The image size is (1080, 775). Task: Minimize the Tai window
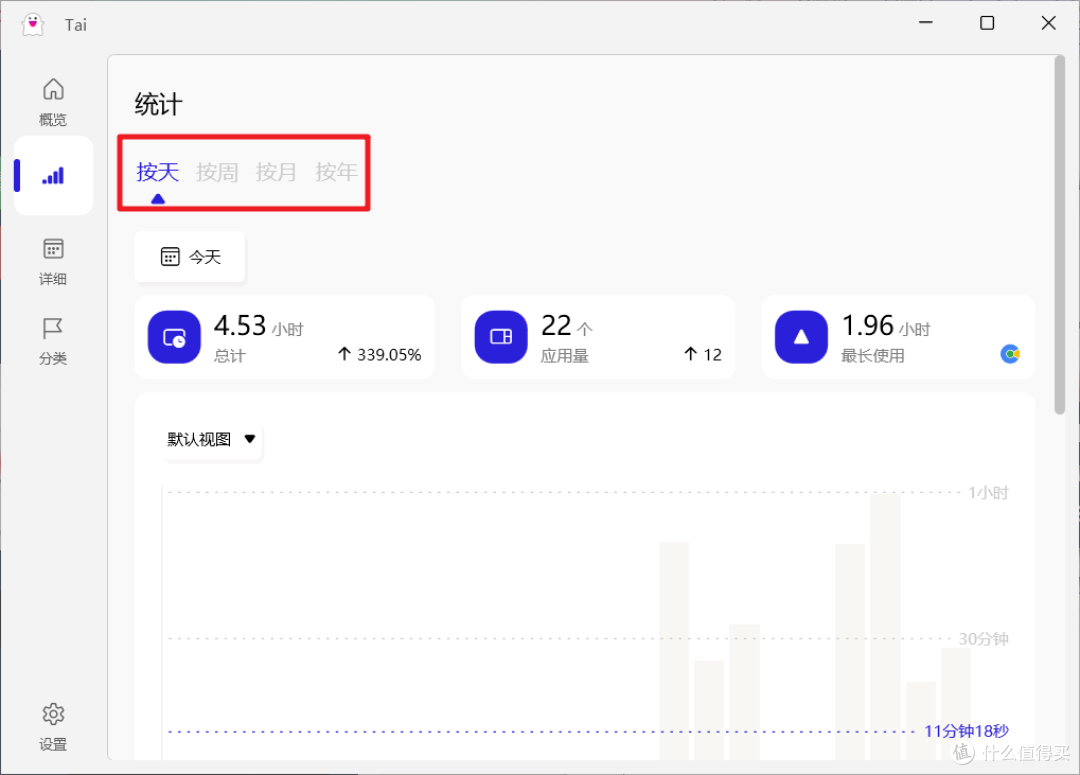[x=926, y=23]
